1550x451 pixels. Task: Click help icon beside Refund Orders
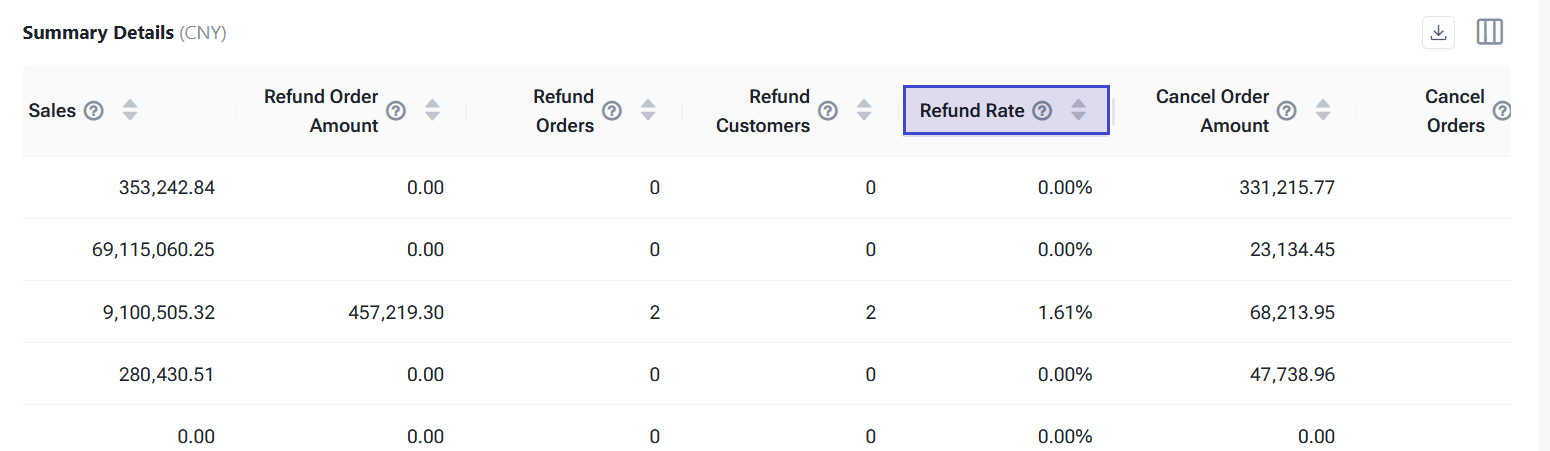pyautogui.click(x=612, y=111)
